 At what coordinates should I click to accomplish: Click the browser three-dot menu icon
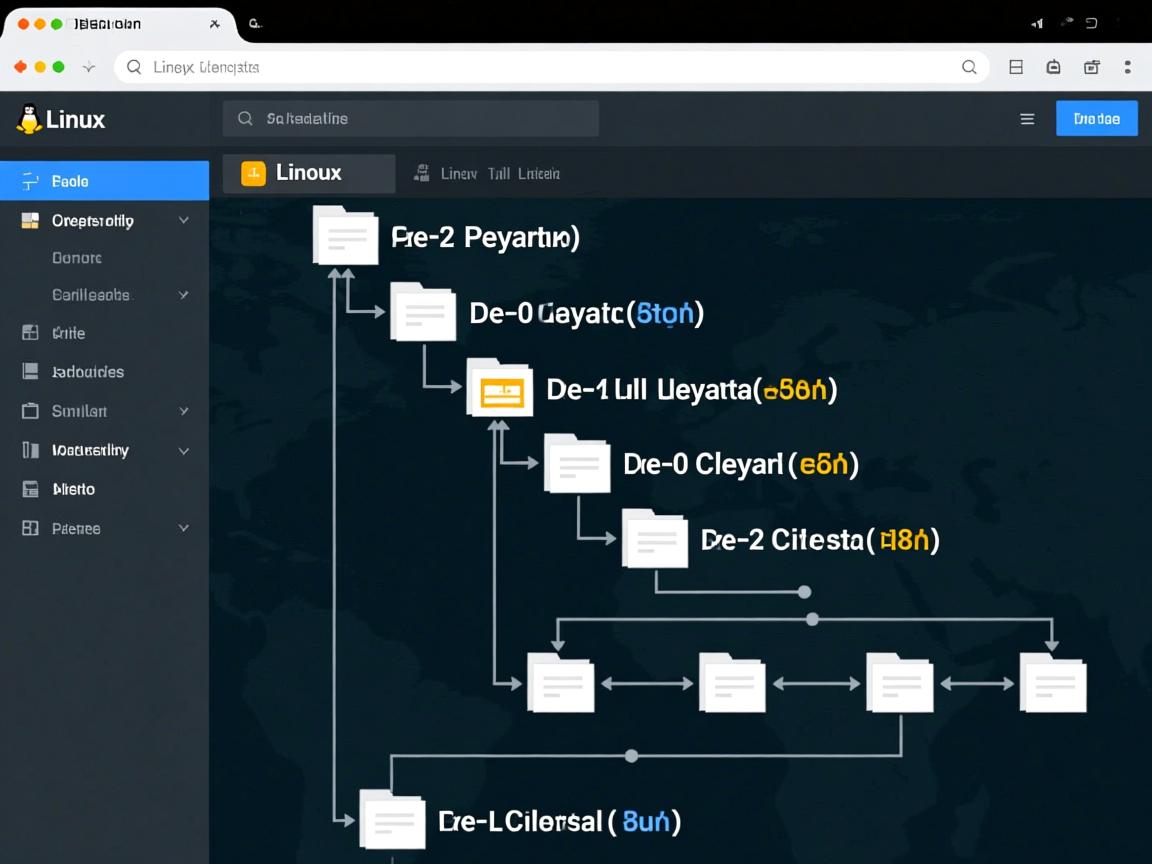(x=1127, y=67)
